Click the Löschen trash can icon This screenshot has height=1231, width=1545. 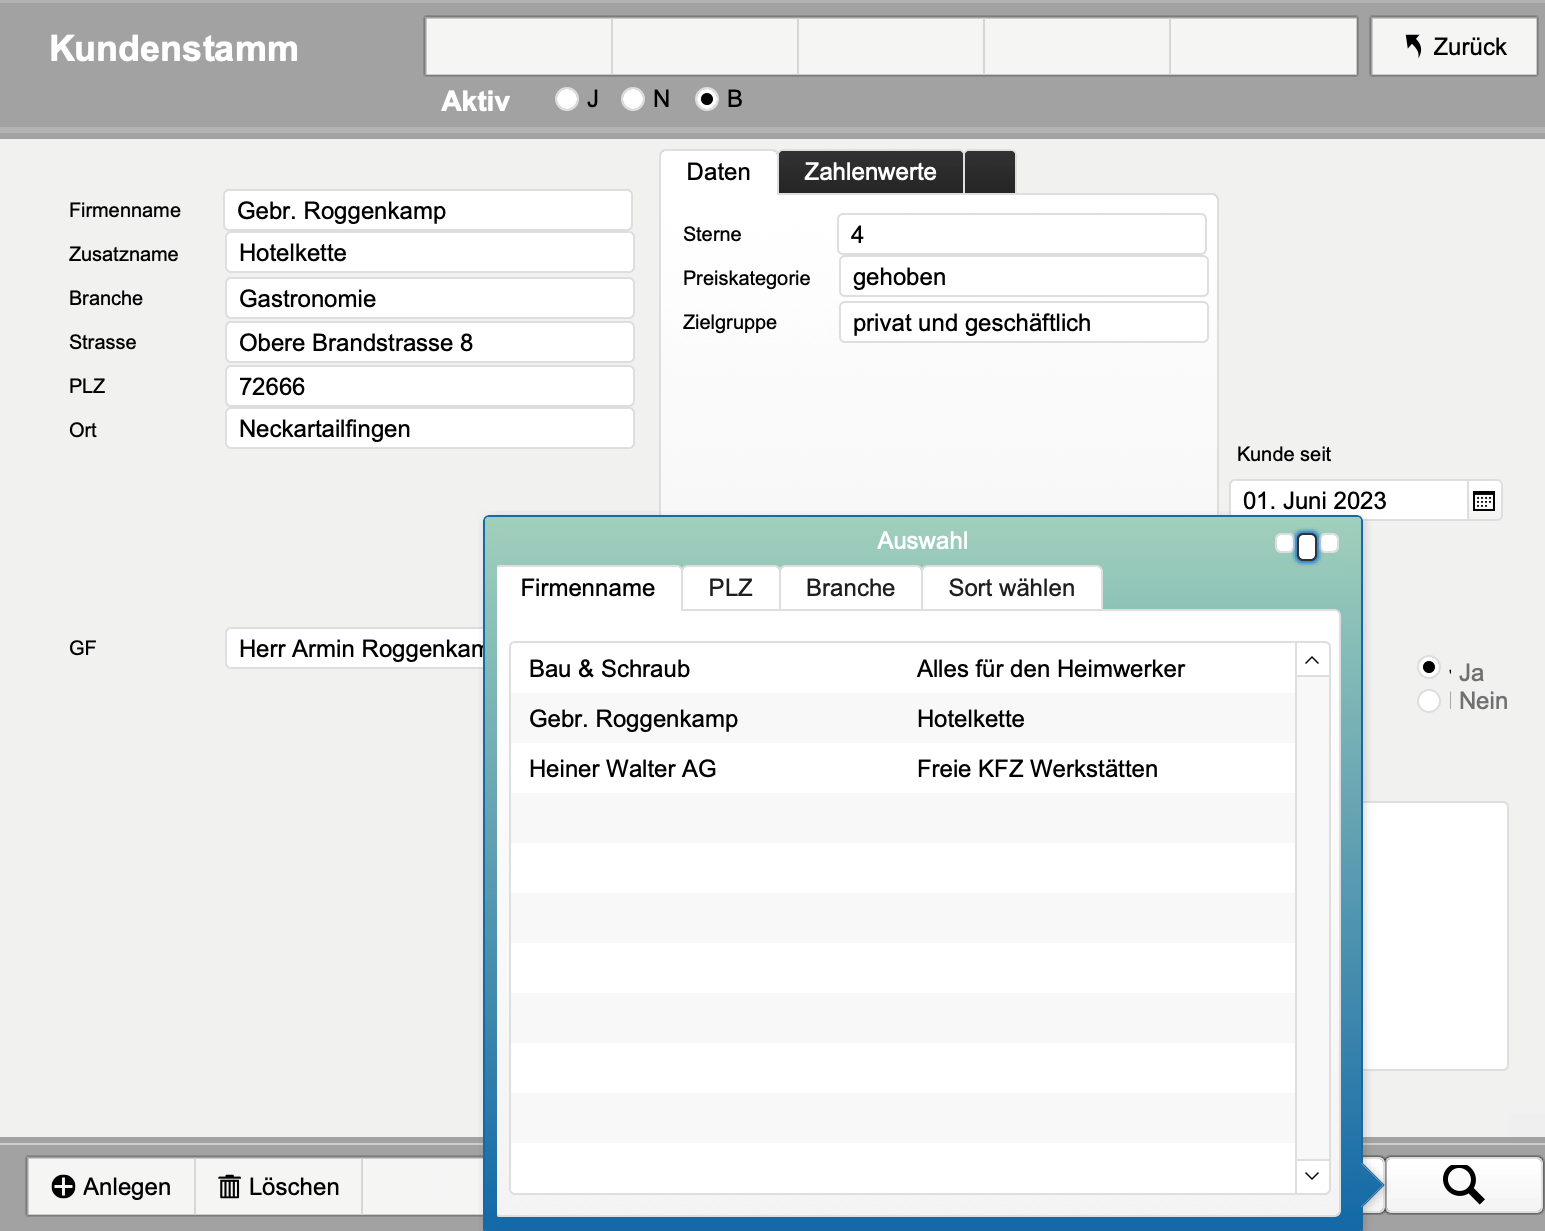[230, 1187]
